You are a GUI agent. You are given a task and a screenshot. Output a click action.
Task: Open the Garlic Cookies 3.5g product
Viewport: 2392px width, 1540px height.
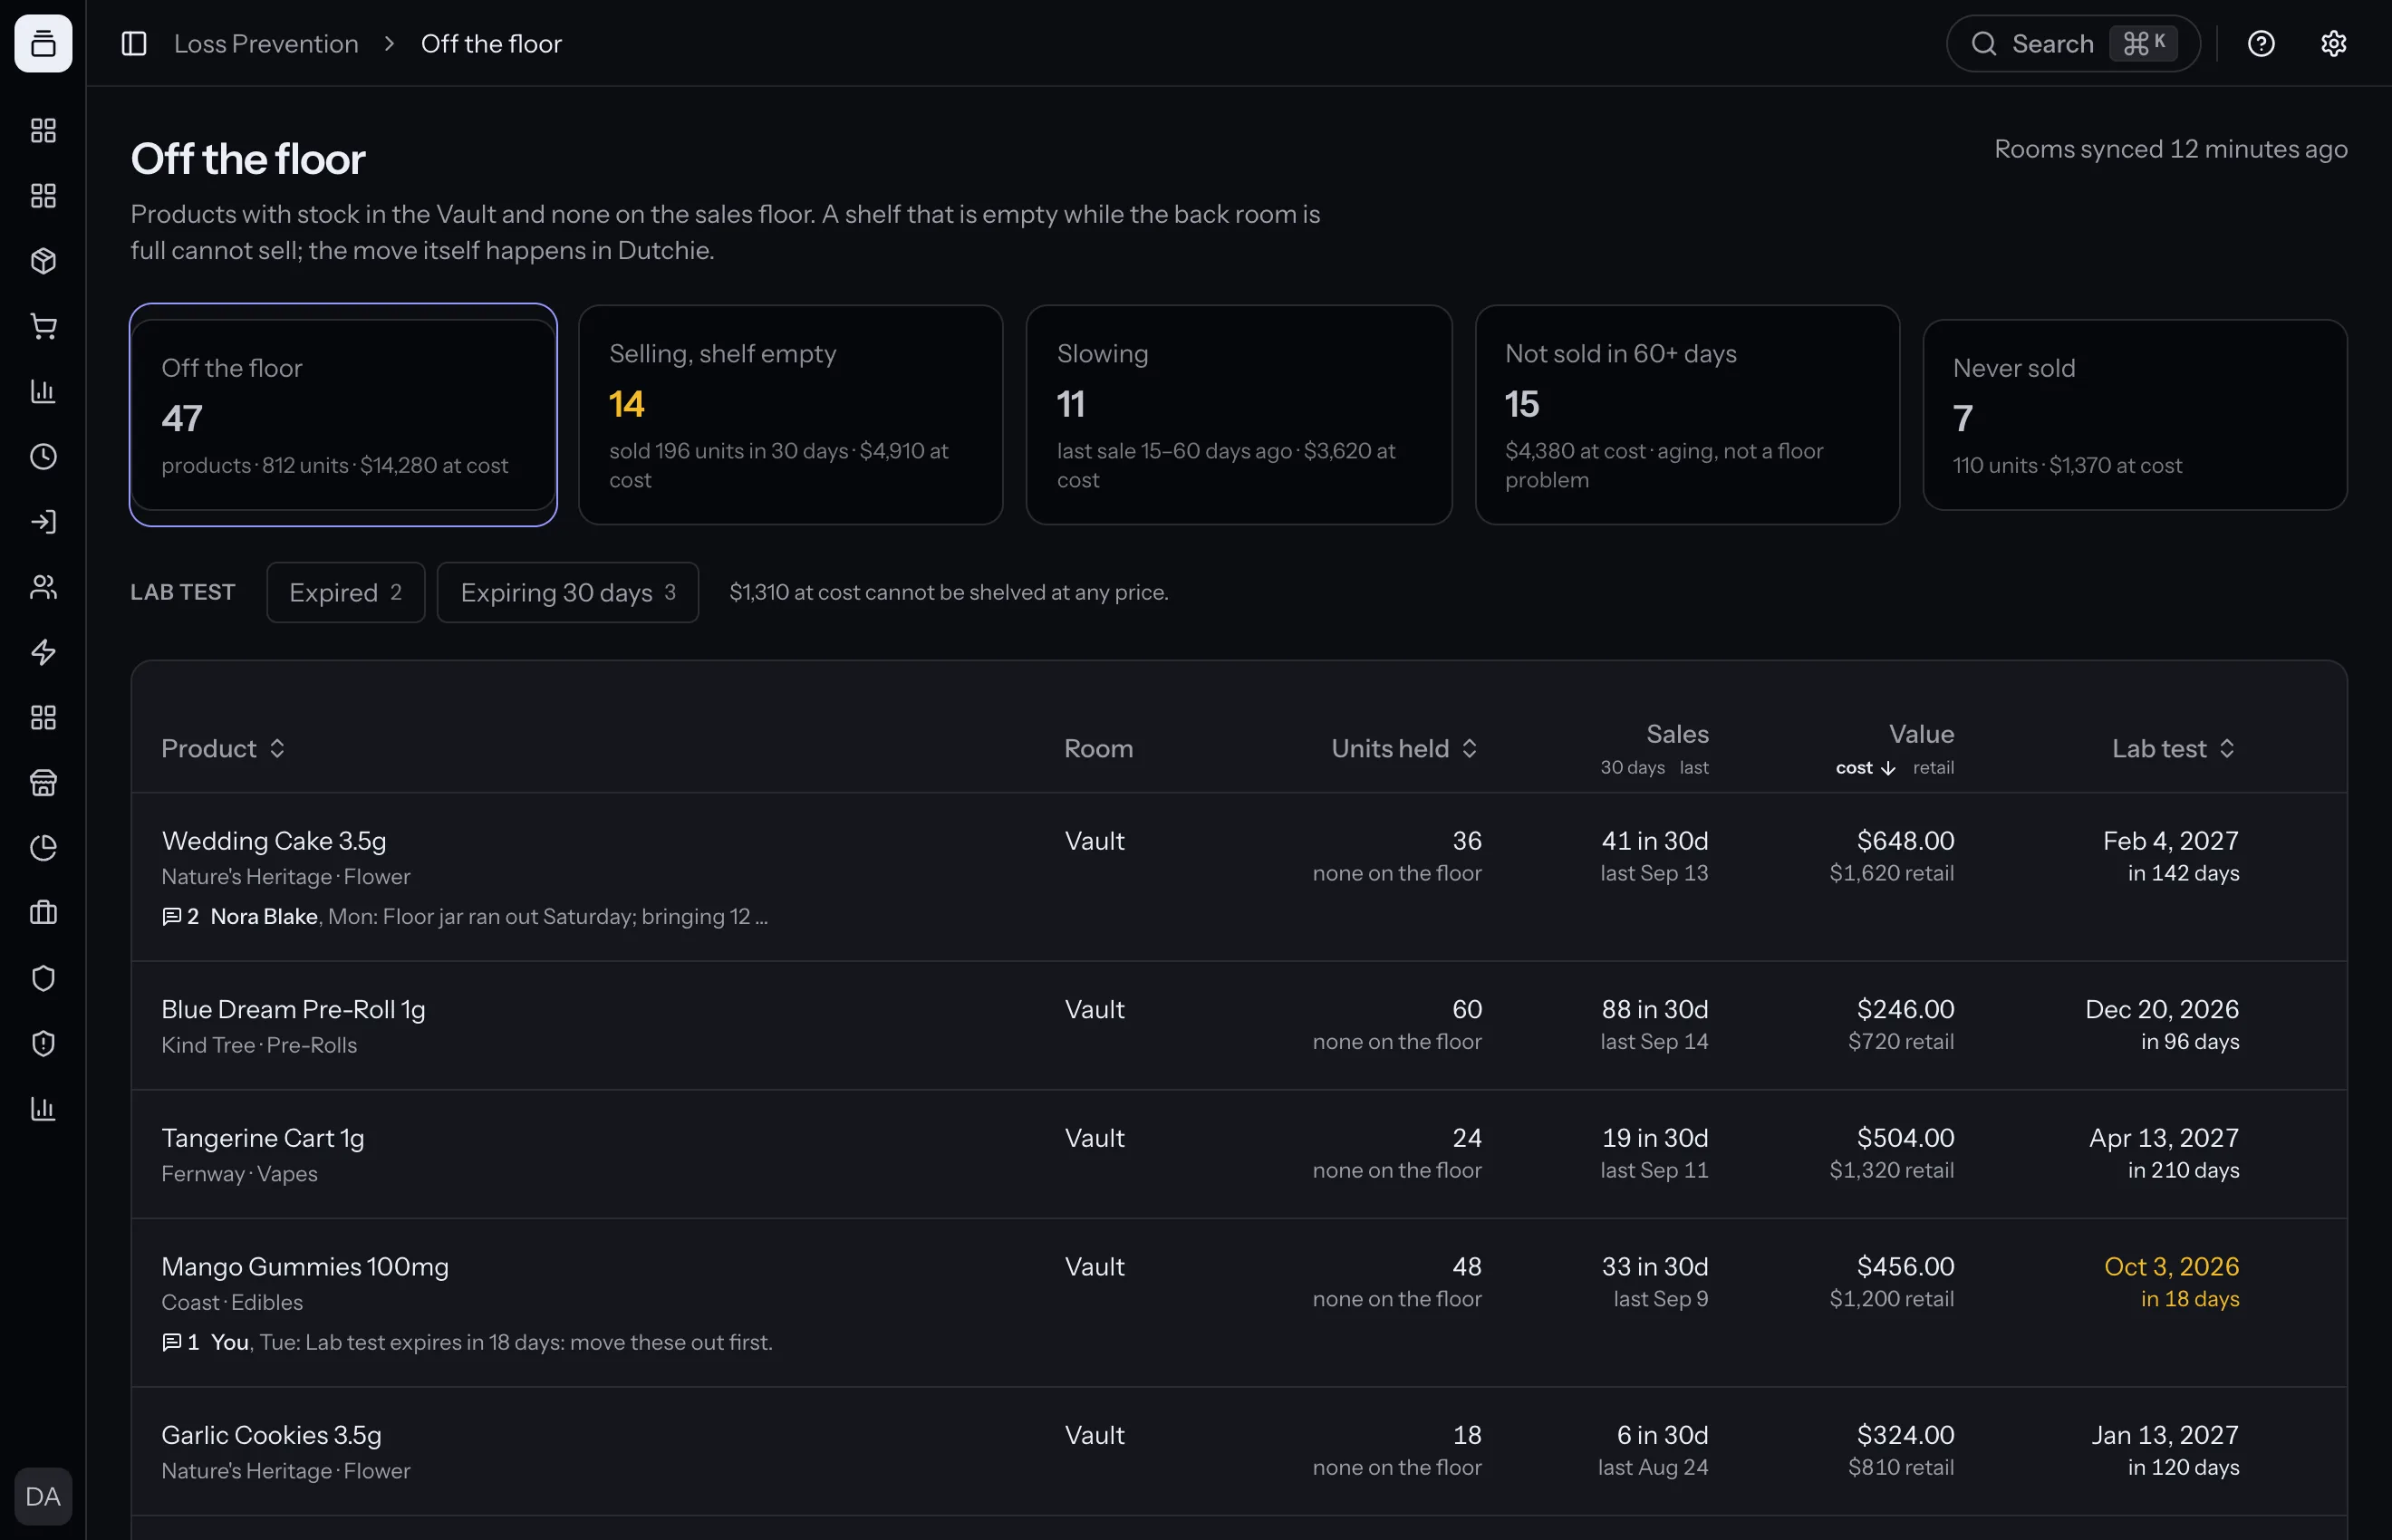[x=271, y=1435]
